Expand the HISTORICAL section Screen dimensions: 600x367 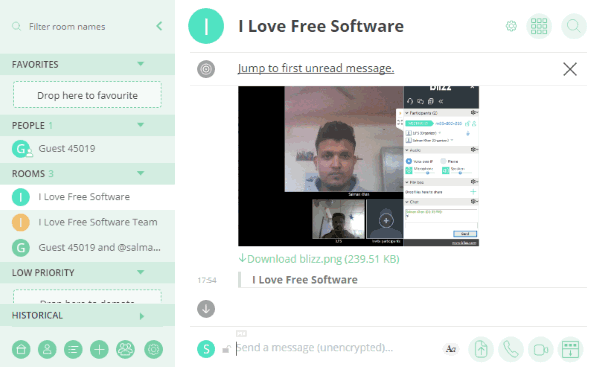click(142, 316)
